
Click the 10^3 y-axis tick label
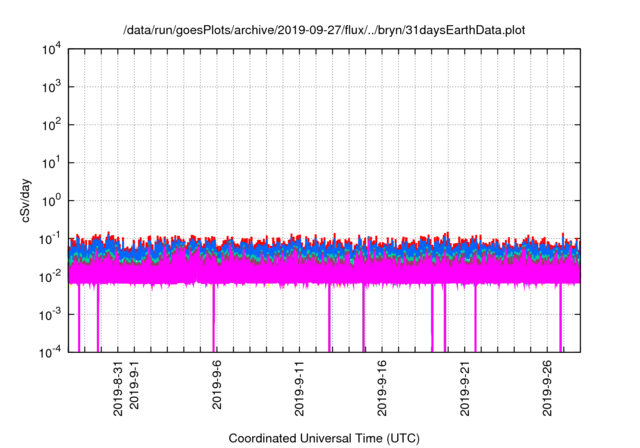tap(51, 87)
